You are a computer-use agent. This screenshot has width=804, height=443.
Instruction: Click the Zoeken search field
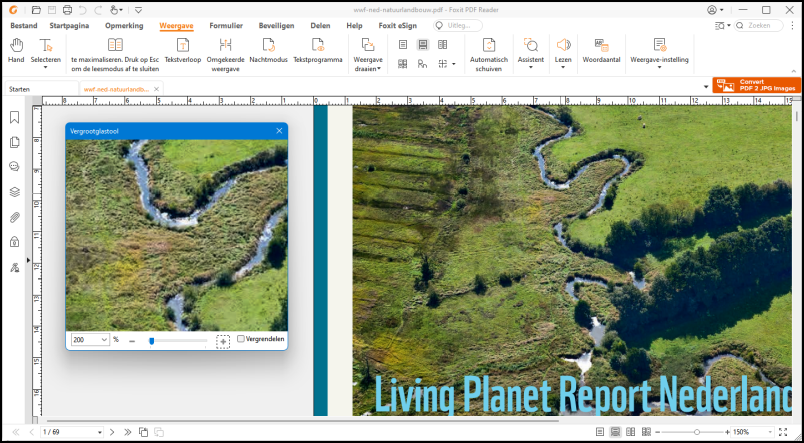[x=758, y=26]
